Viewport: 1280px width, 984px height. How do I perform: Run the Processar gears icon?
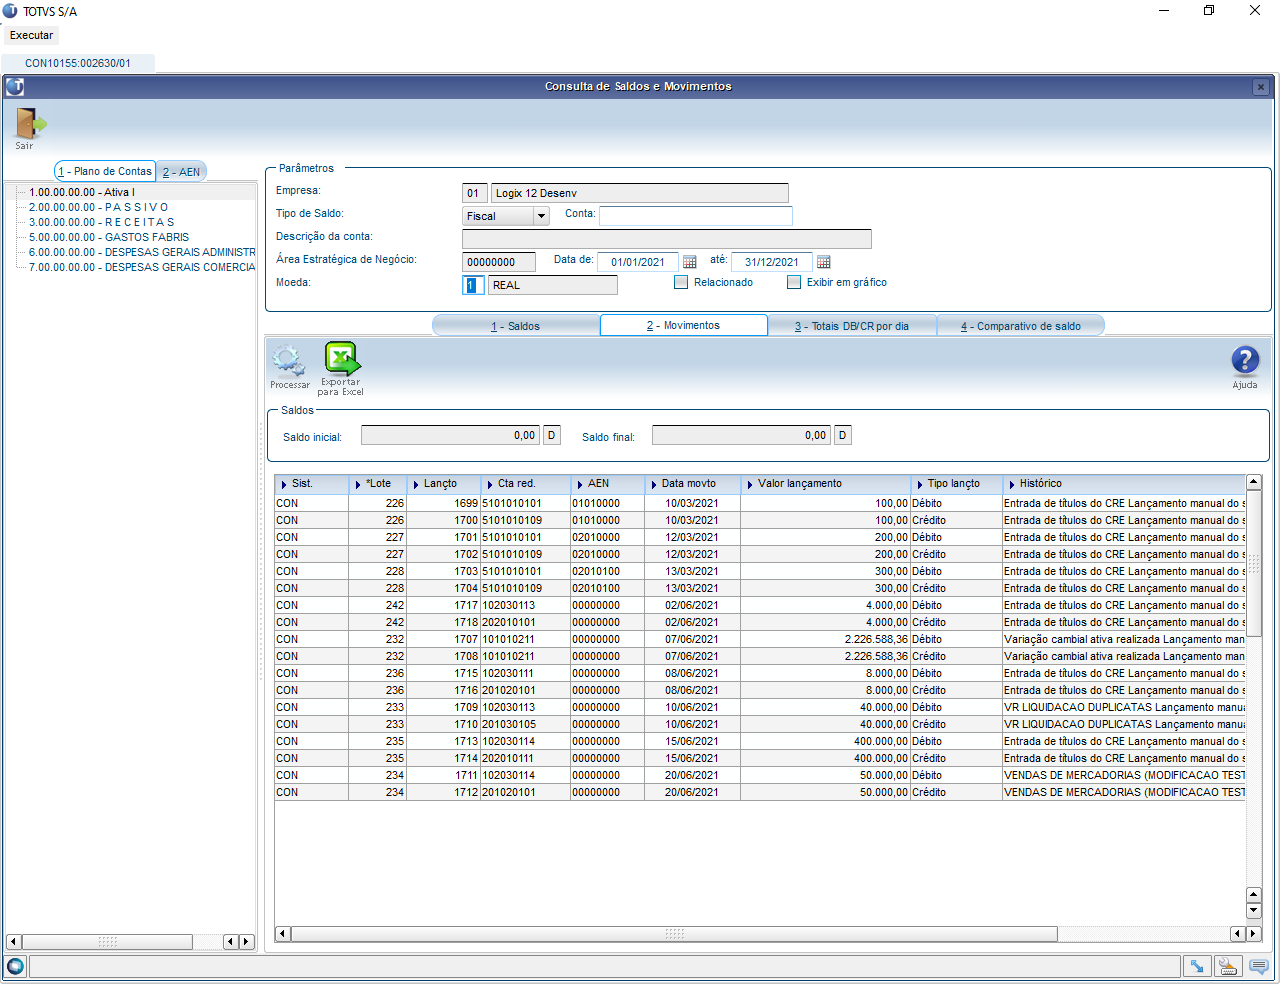[x=289, y=360]
